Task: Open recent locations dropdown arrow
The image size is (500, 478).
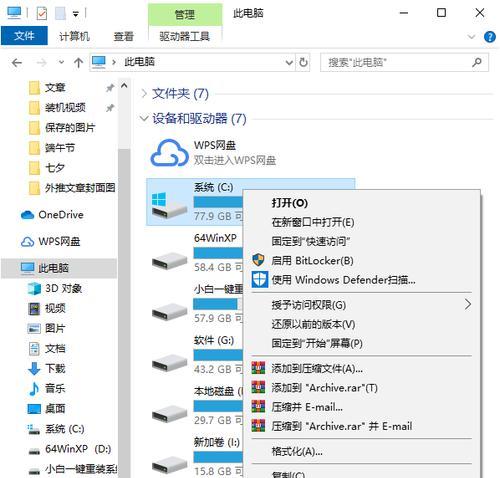Action: (61, 62)
